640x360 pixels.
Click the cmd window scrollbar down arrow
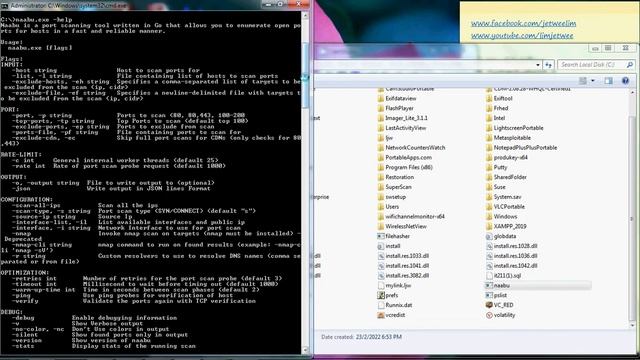coord(305,350)
